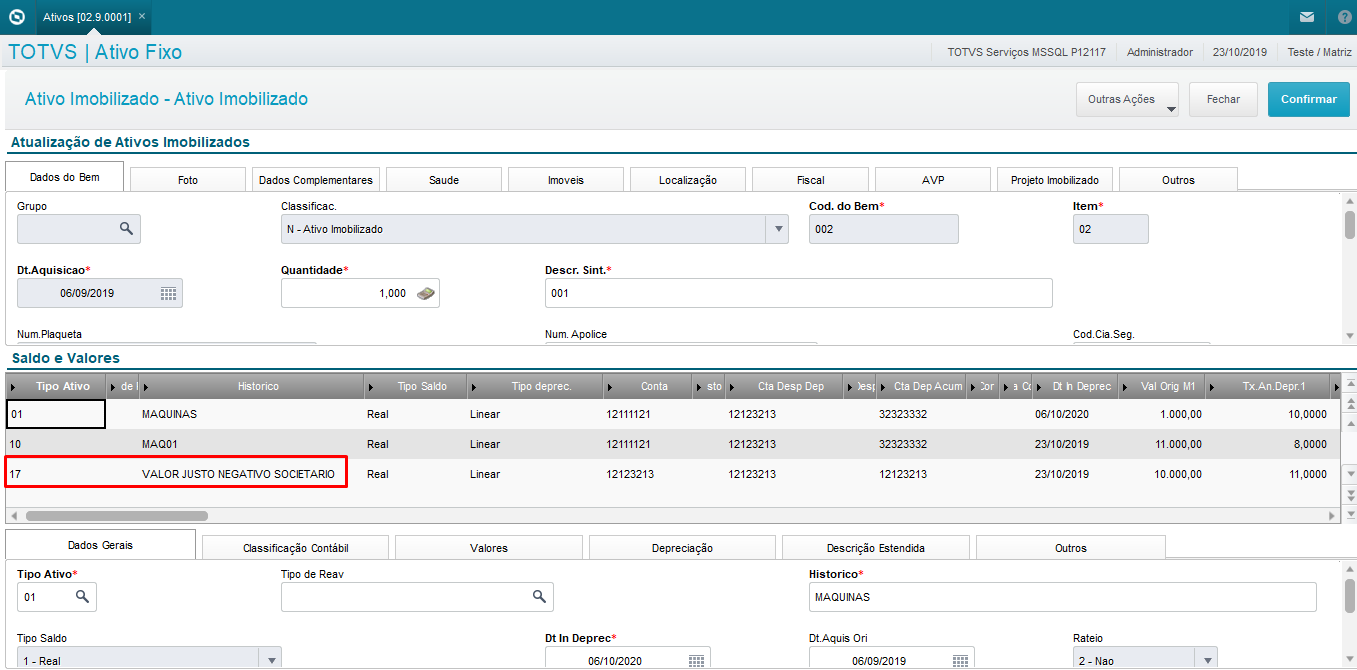Switch to the Dados do Bem tab

[64, 177]
